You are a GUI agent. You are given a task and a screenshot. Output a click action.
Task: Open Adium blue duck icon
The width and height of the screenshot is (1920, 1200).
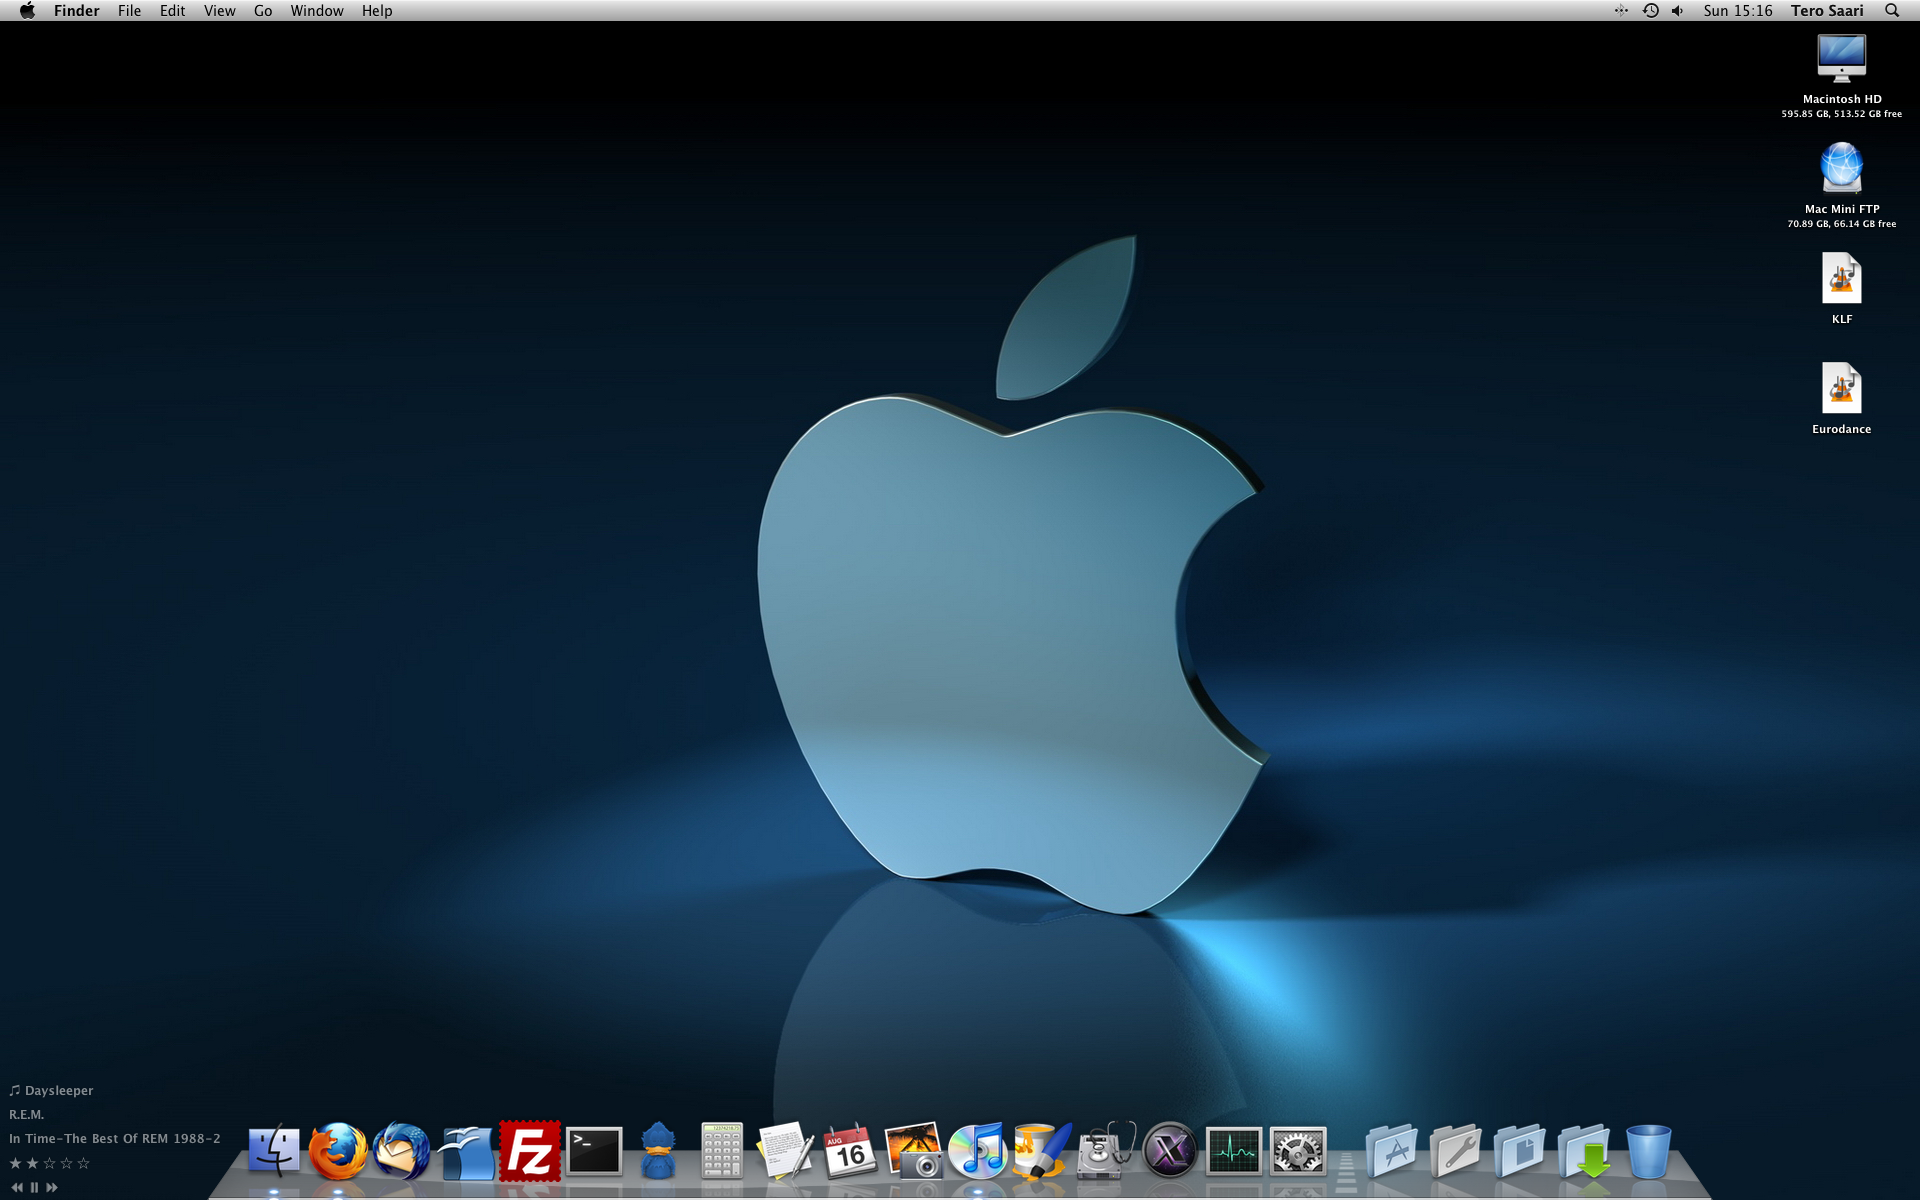pos(658,1150)
